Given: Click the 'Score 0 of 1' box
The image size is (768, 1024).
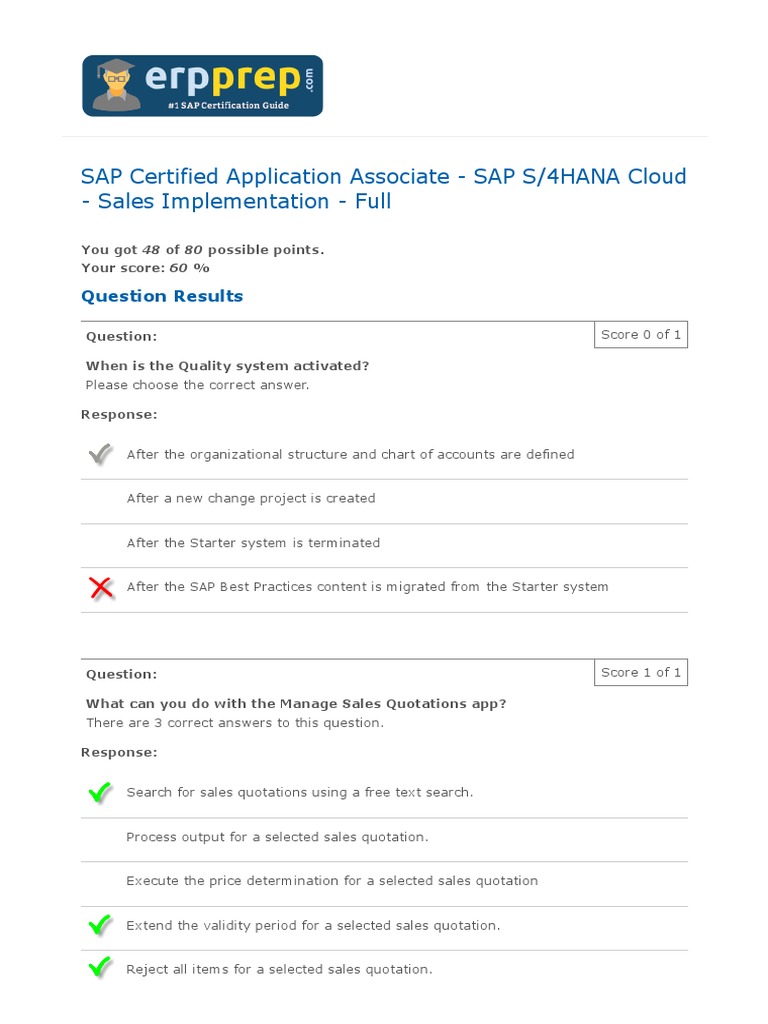Looking at the screenshot, I should (641, 335).
